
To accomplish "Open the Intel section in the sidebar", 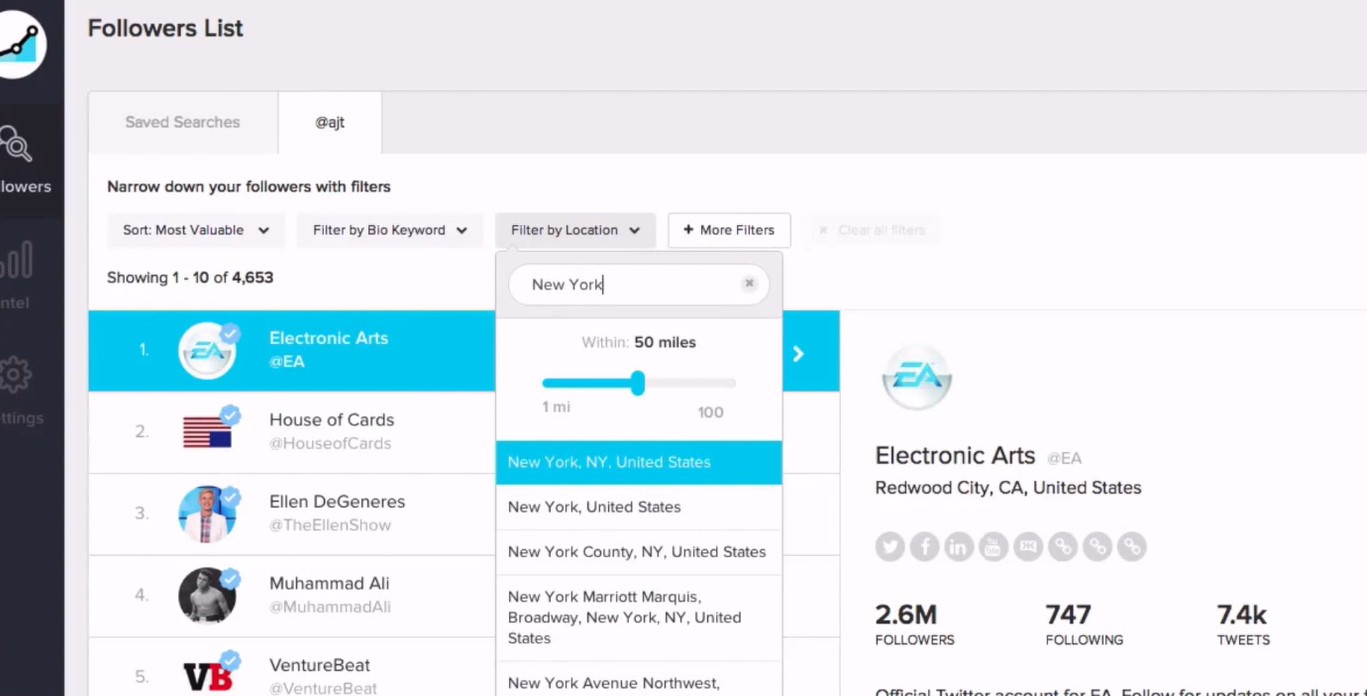I will pos(18,275).
